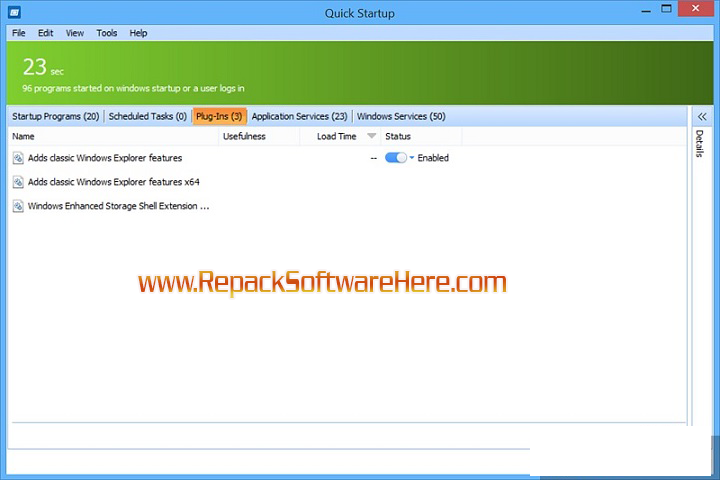The width and height of the screenshot is (720, 480).
Task: Click icon of Windows Enhanced Storage Shell Extension
Action: [x=18, y=206]
